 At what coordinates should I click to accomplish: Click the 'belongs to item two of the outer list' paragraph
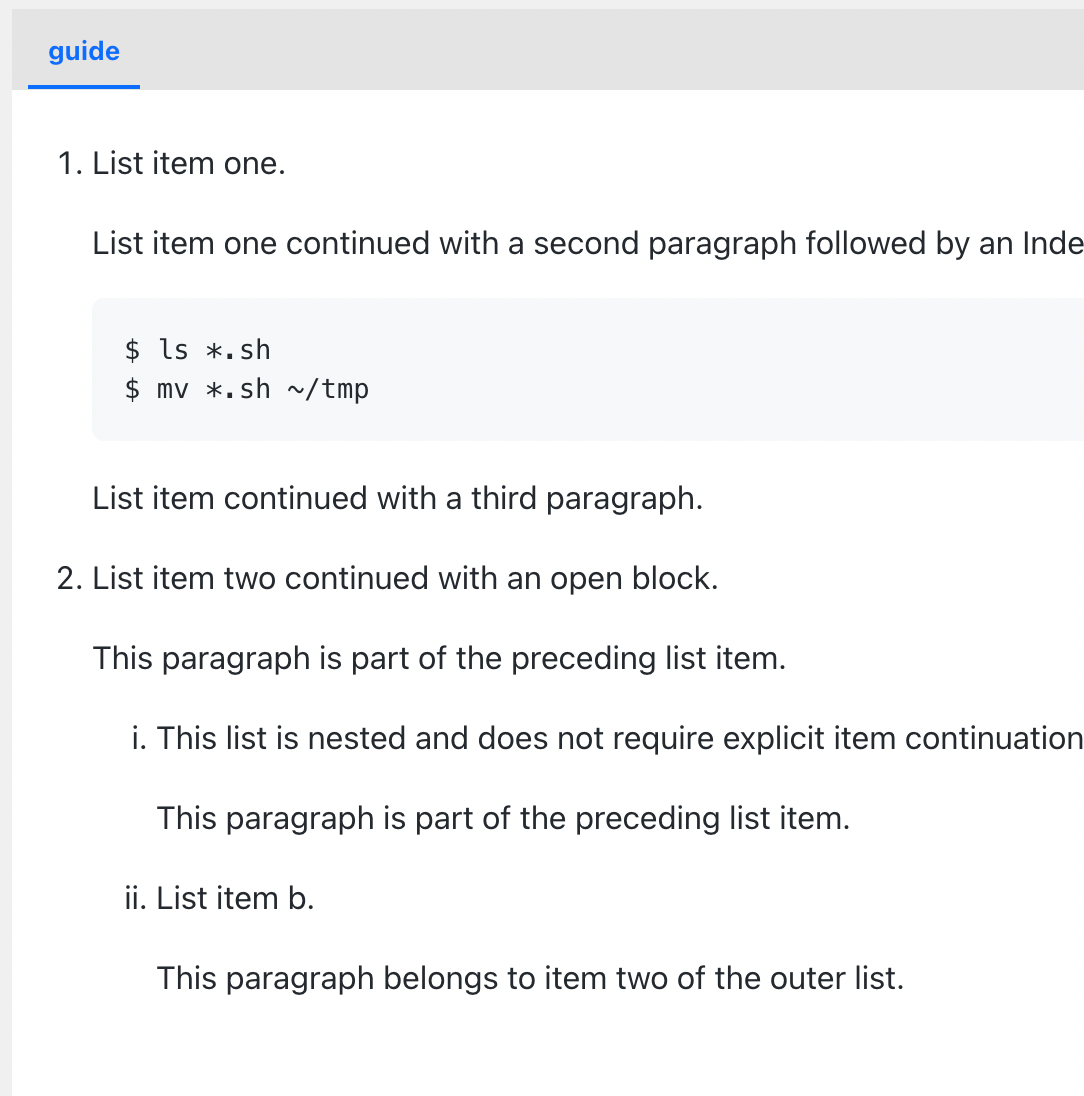[530, 978]
